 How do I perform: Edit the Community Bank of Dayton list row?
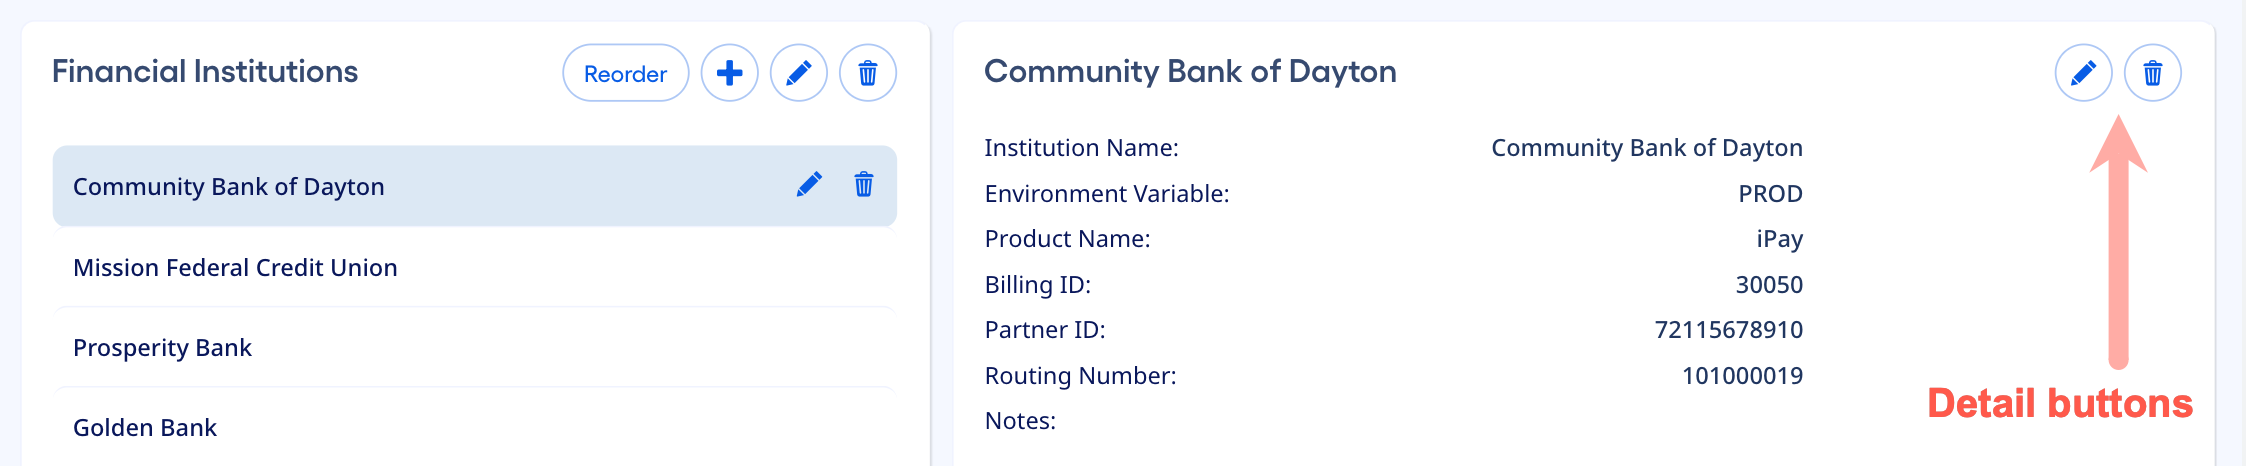[809, 185]
